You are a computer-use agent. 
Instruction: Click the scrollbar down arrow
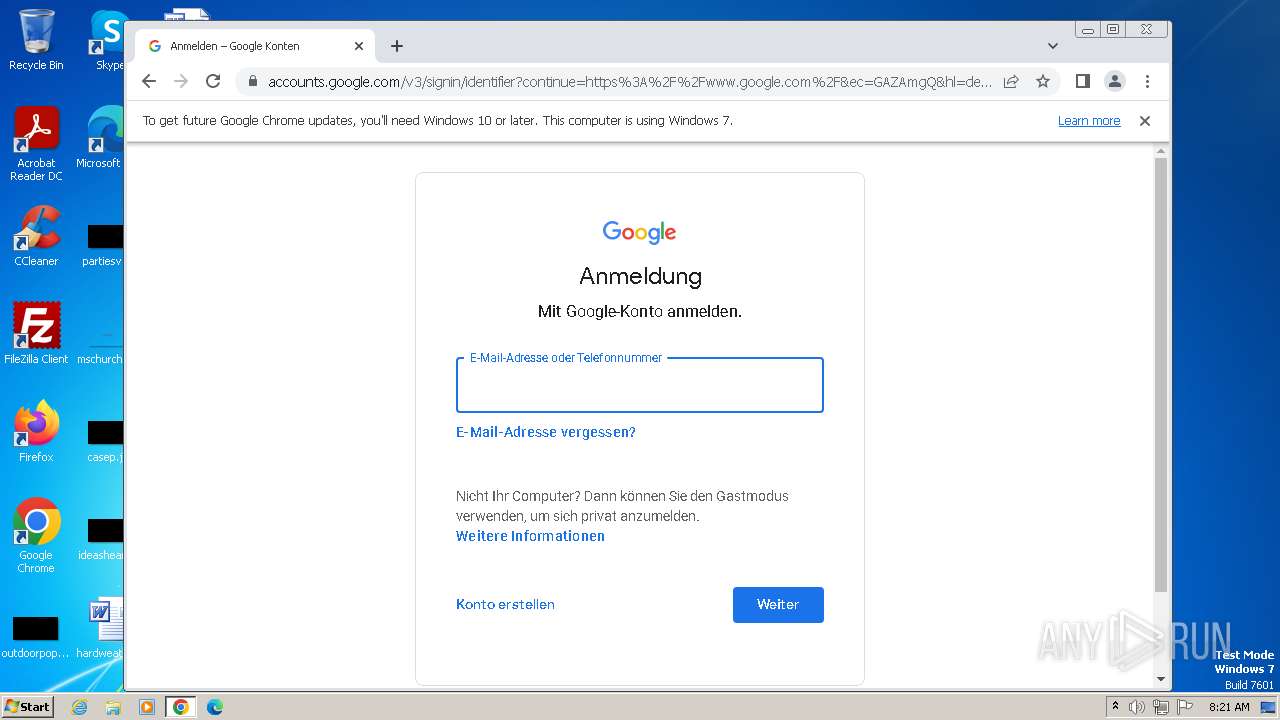point(1161,679)
